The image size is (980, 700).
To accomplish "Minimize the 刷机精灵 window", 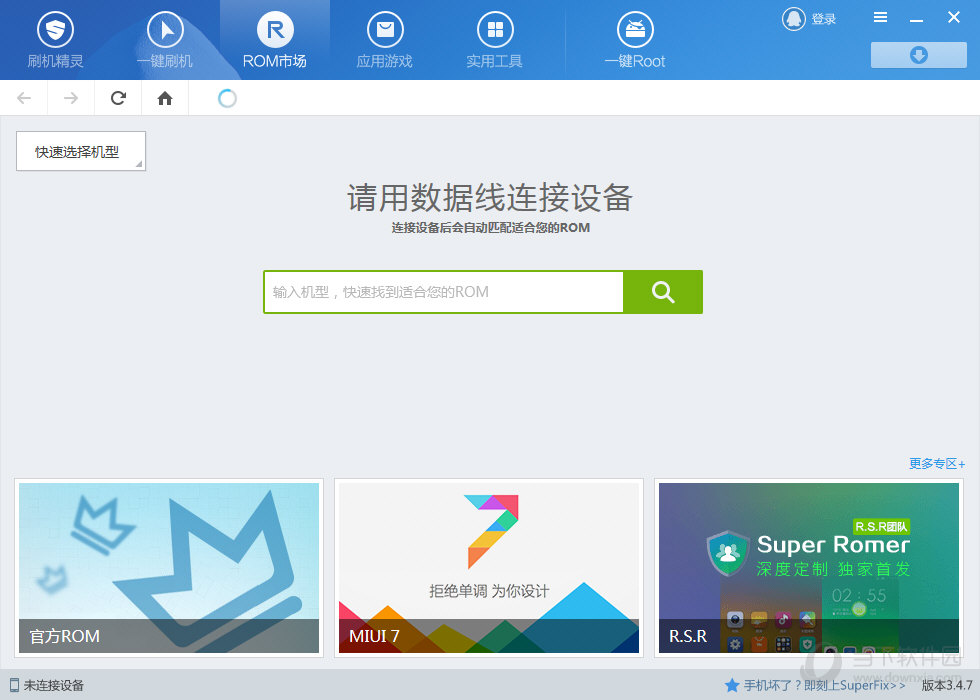I will click(x=916, y=19).
